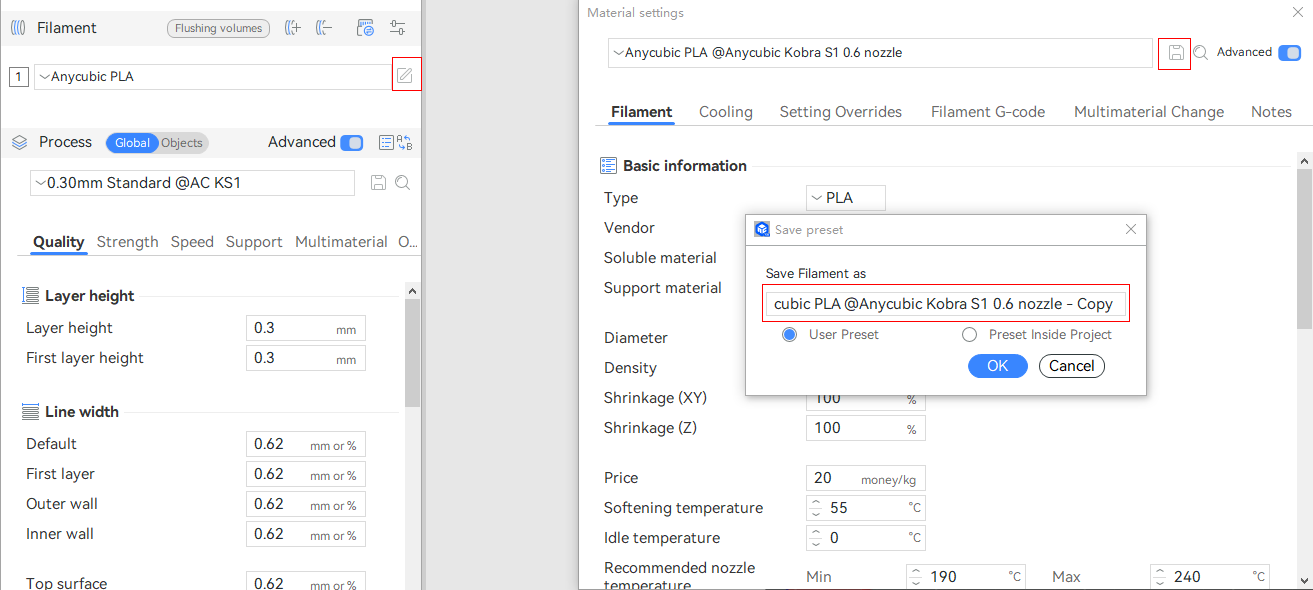Image resolution: width=1313 pixels, height=590 pixels.
Task: Click the Layer height value field
Action: 306,328
